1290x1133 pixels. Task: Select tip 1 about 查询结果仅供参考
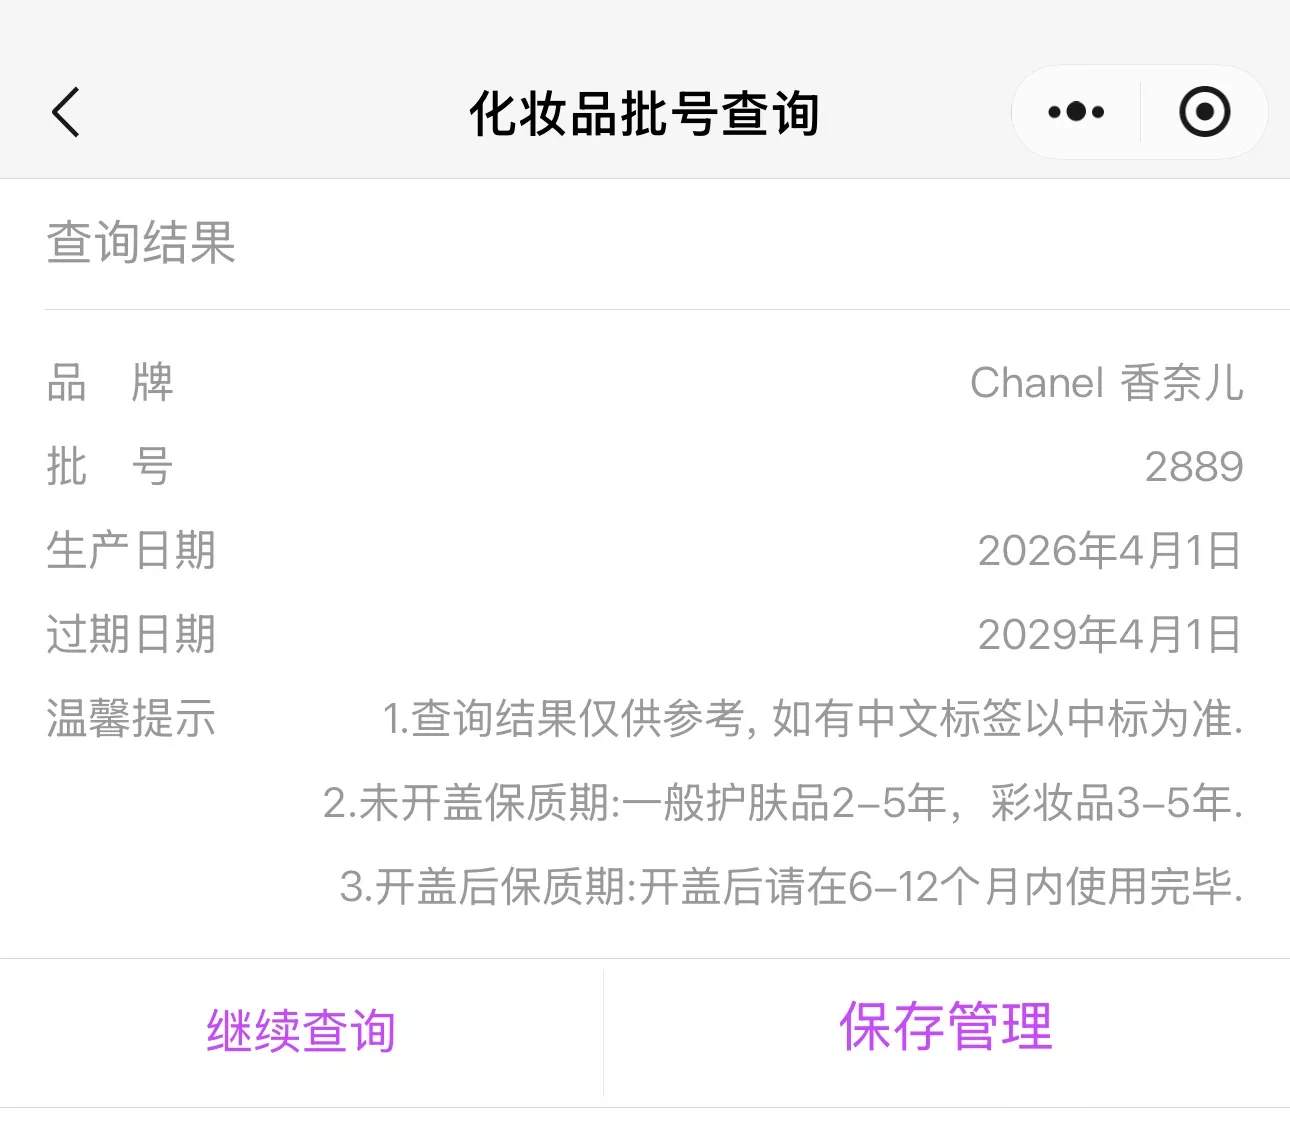[813, 719]
